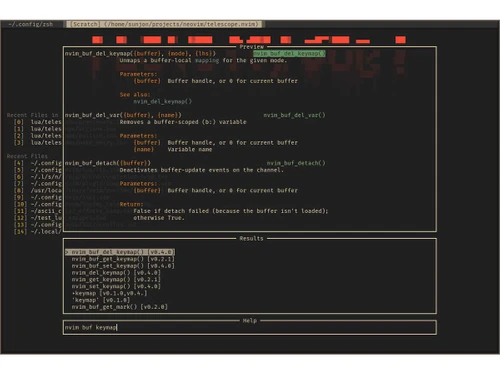
Task: Click the 'See also:' heading in preview
Action: pos(135,95)
